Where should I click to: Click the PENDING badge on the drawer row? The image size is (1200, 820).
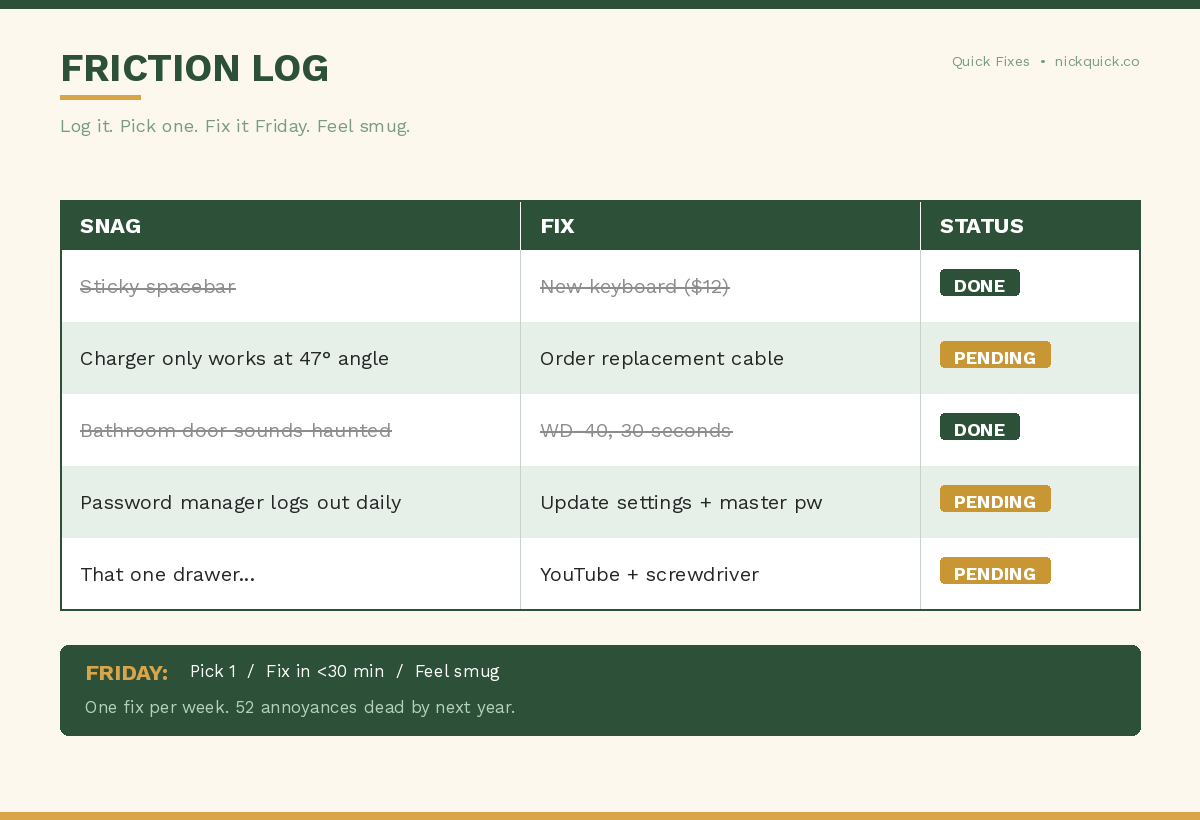[x=995, y=570]
